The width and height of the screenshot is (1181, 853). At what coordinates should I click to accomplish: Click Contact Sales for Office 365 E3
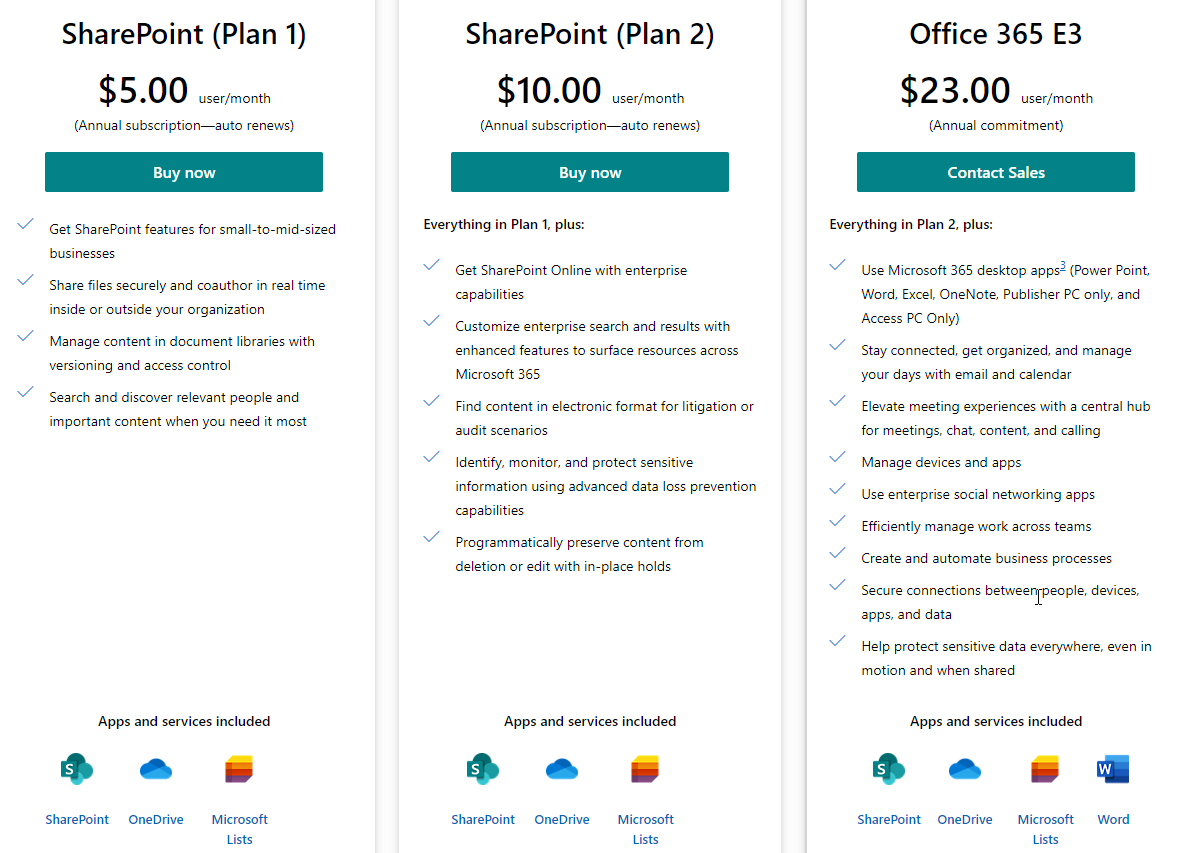point(995,172)
